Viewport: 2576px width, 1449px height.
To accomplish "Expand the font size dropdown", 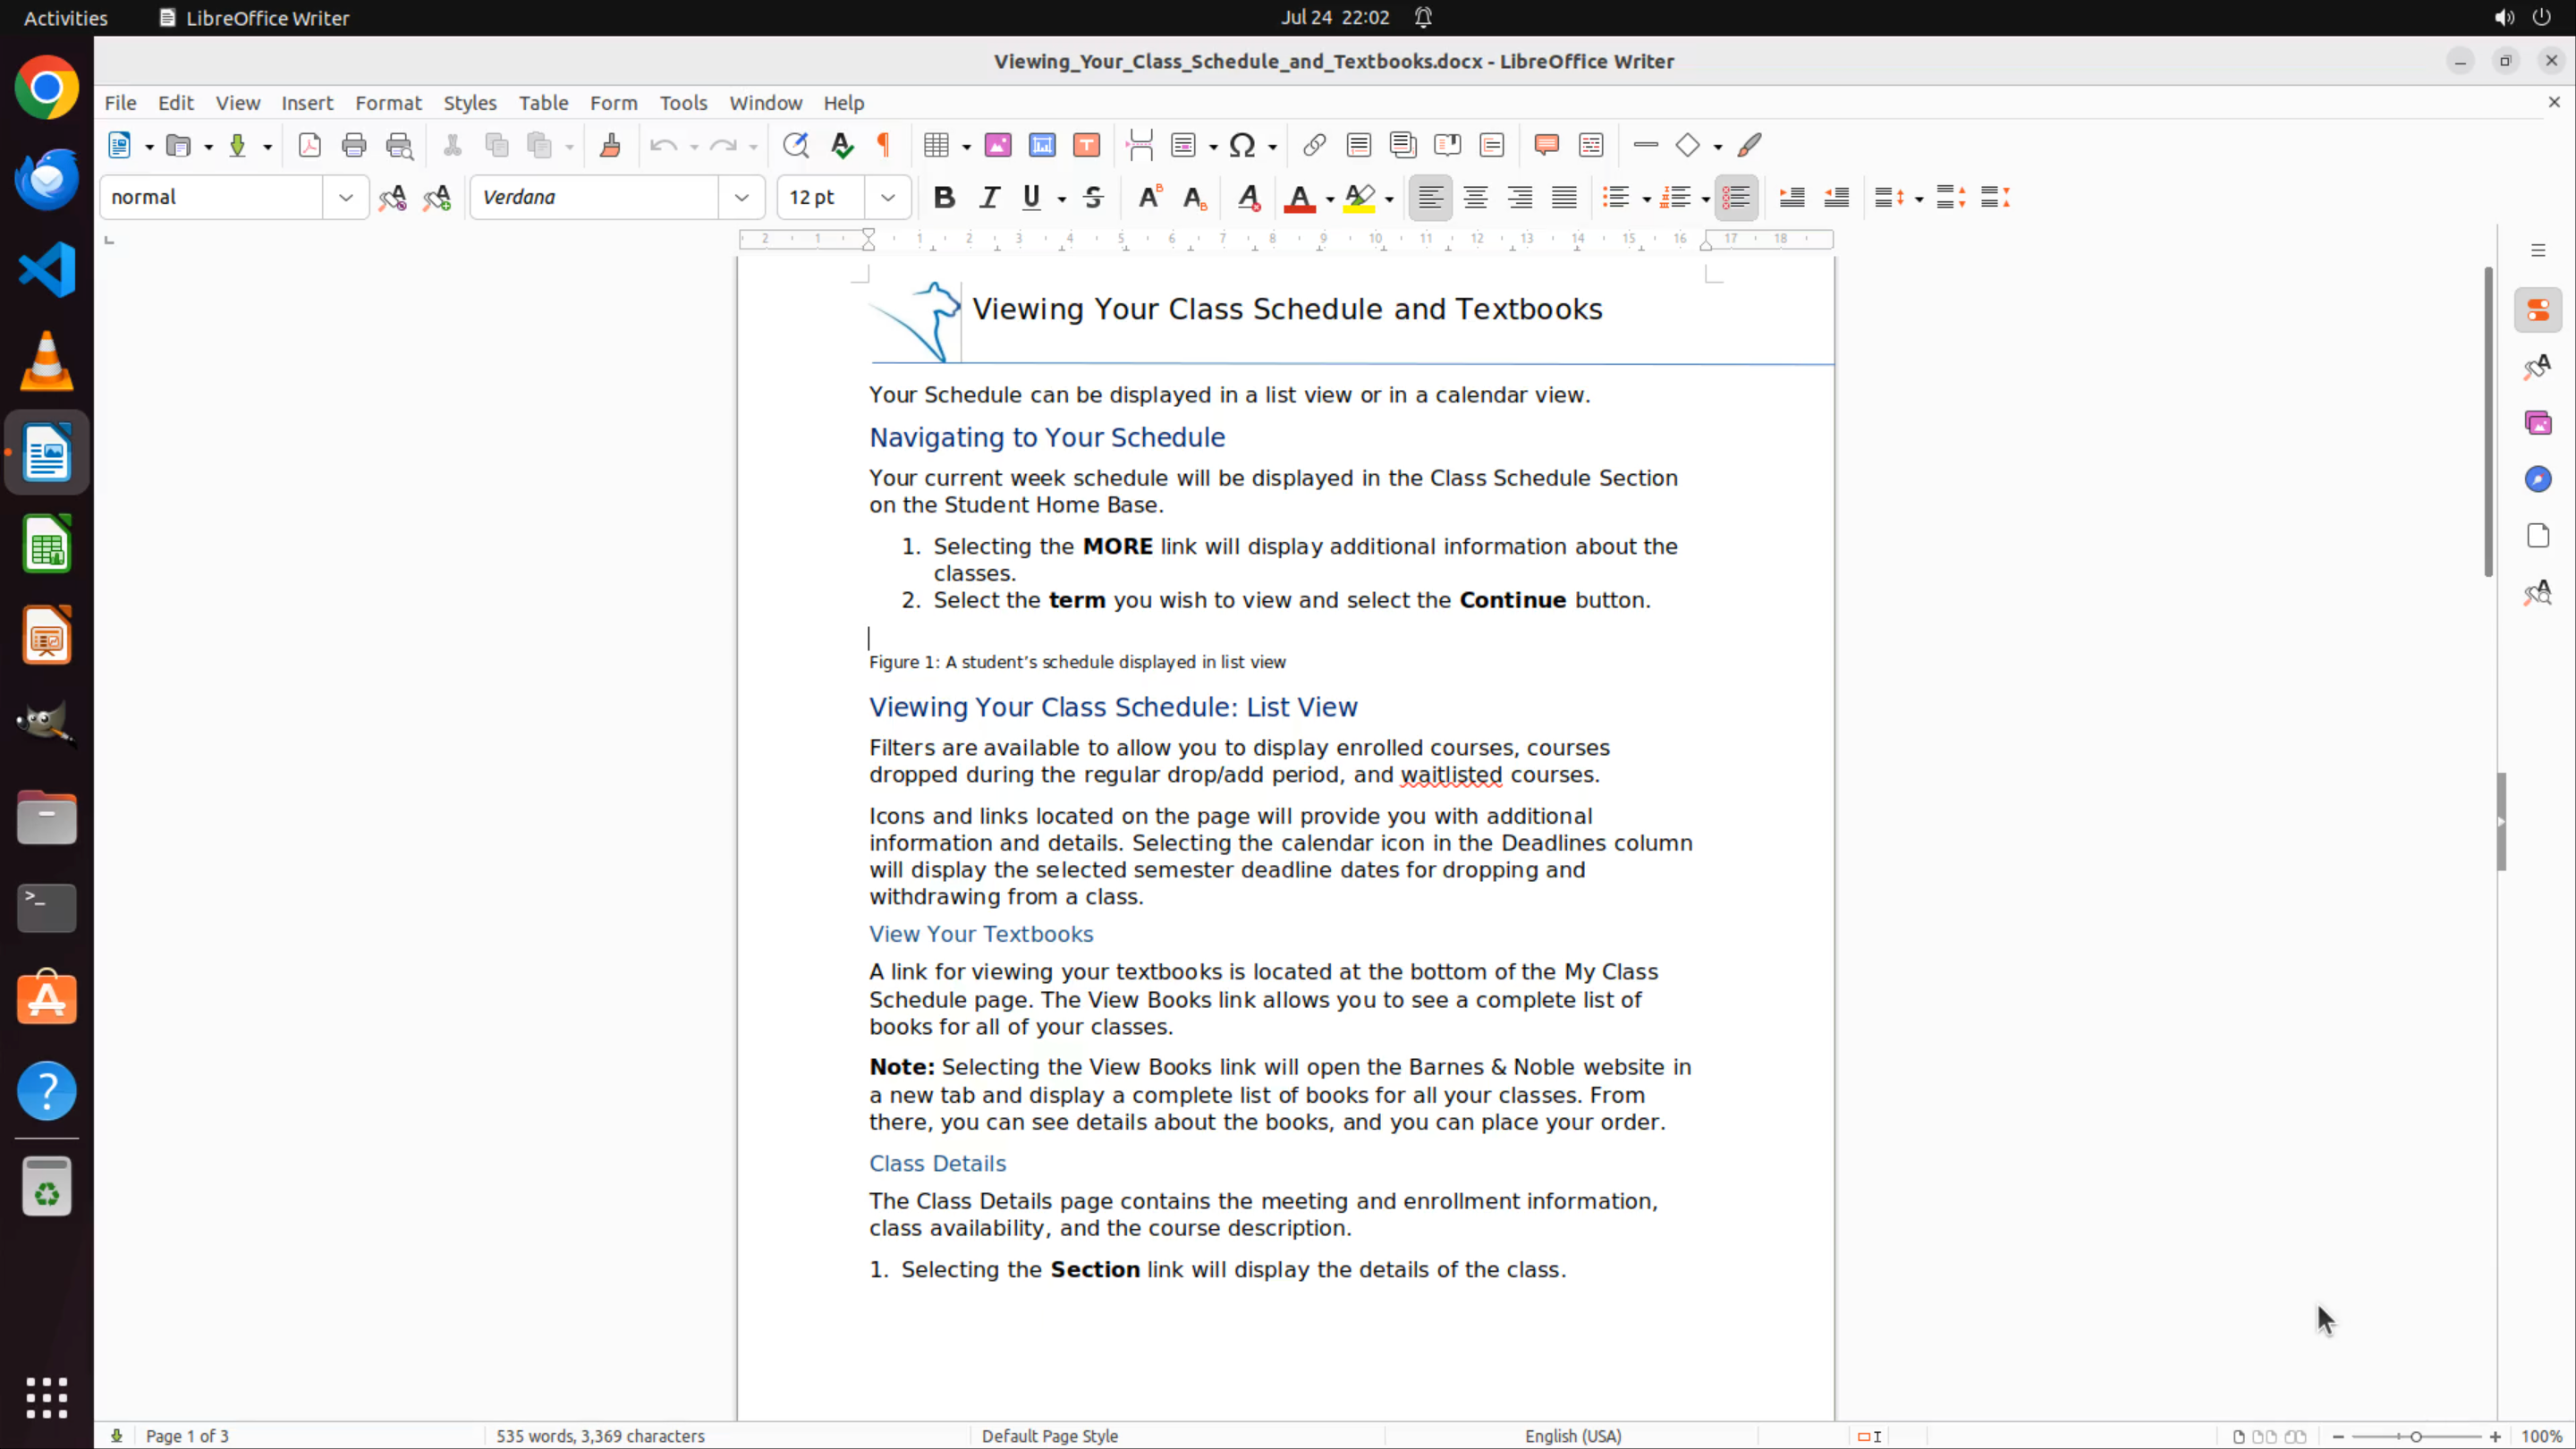I will [x=888, y=197].
